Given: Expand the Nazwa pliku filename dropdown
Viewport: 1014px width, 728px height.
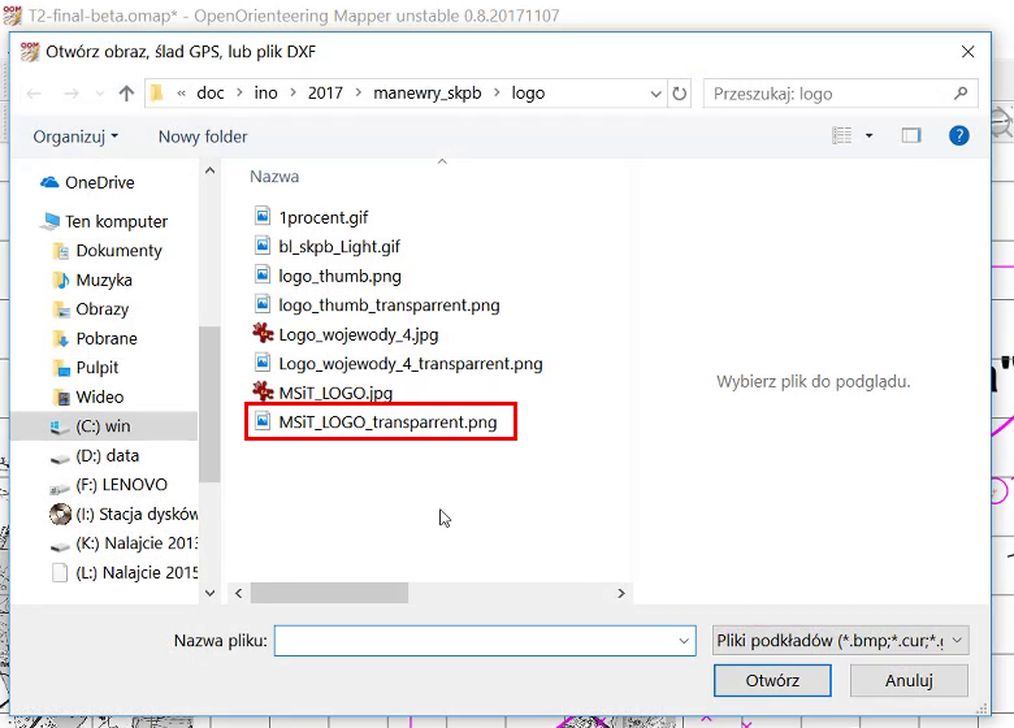Looking at the screenshot, I should (684, 641).
